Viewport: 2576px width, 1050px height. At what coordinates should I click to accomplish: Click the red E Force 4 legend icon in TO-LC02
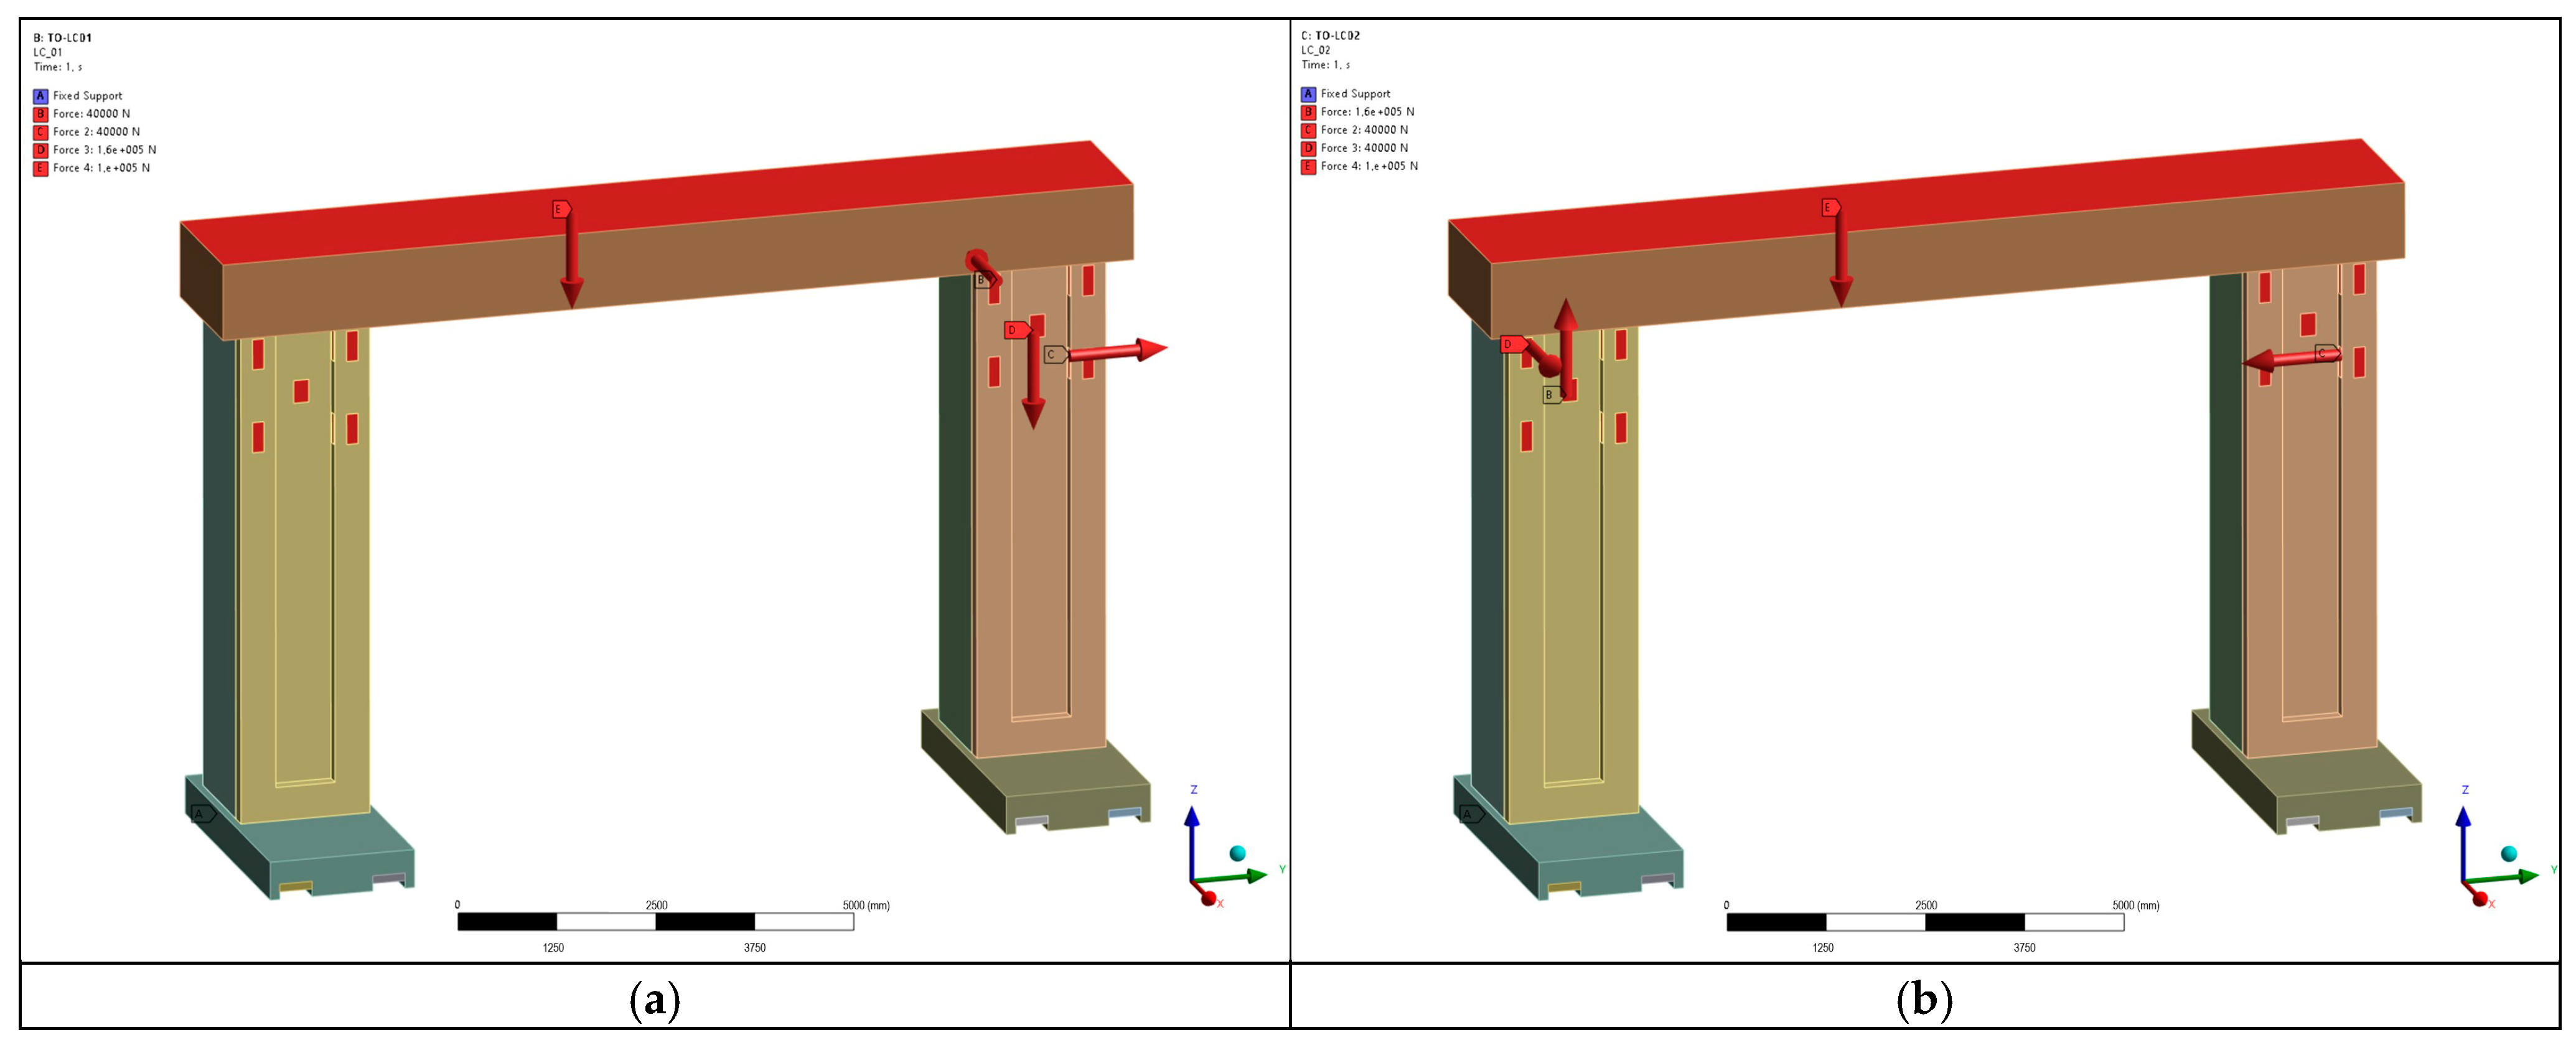pos(1307,166)
